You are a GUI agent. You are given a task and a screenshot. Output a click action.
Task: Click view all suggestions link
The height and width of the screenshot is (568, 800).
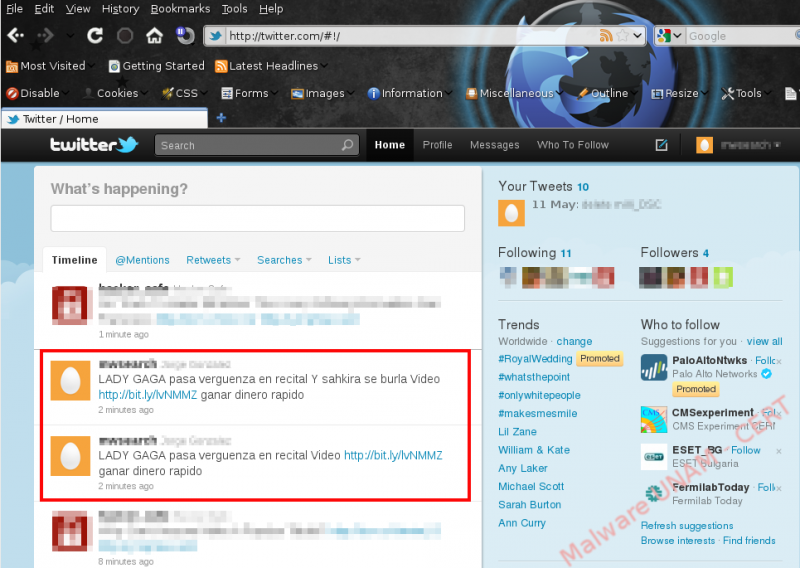[764, 341]
